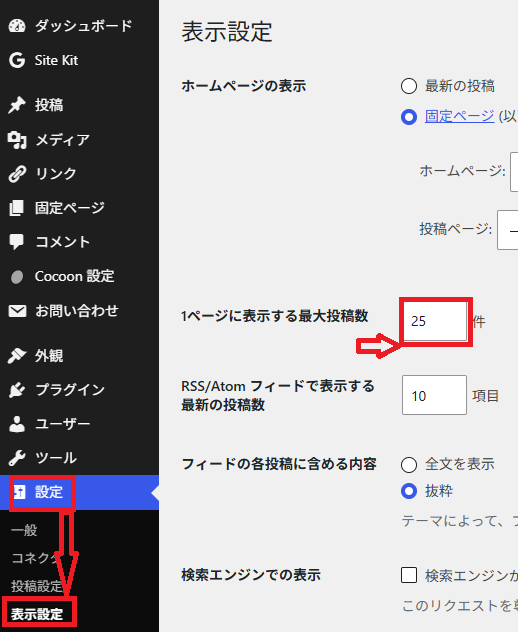The image size is (518, 632).
Task: Click the RSS feed item count field
Action: pyautogui.click(x=435, y=395)
